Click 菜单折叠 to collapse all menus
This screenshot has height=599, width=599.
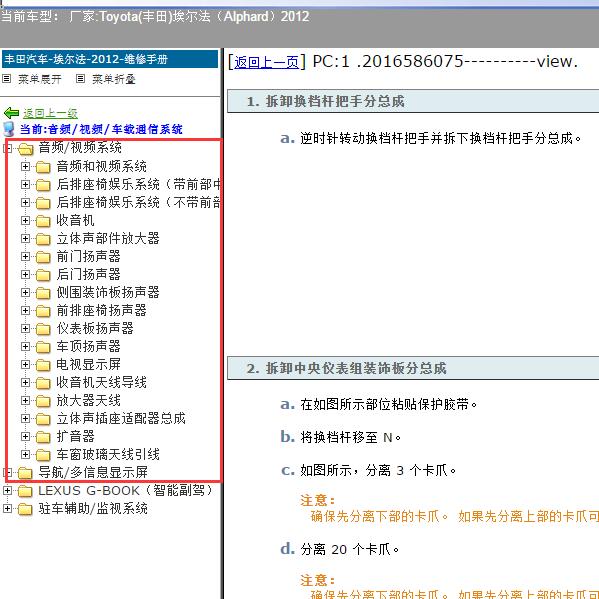point(114,79)
